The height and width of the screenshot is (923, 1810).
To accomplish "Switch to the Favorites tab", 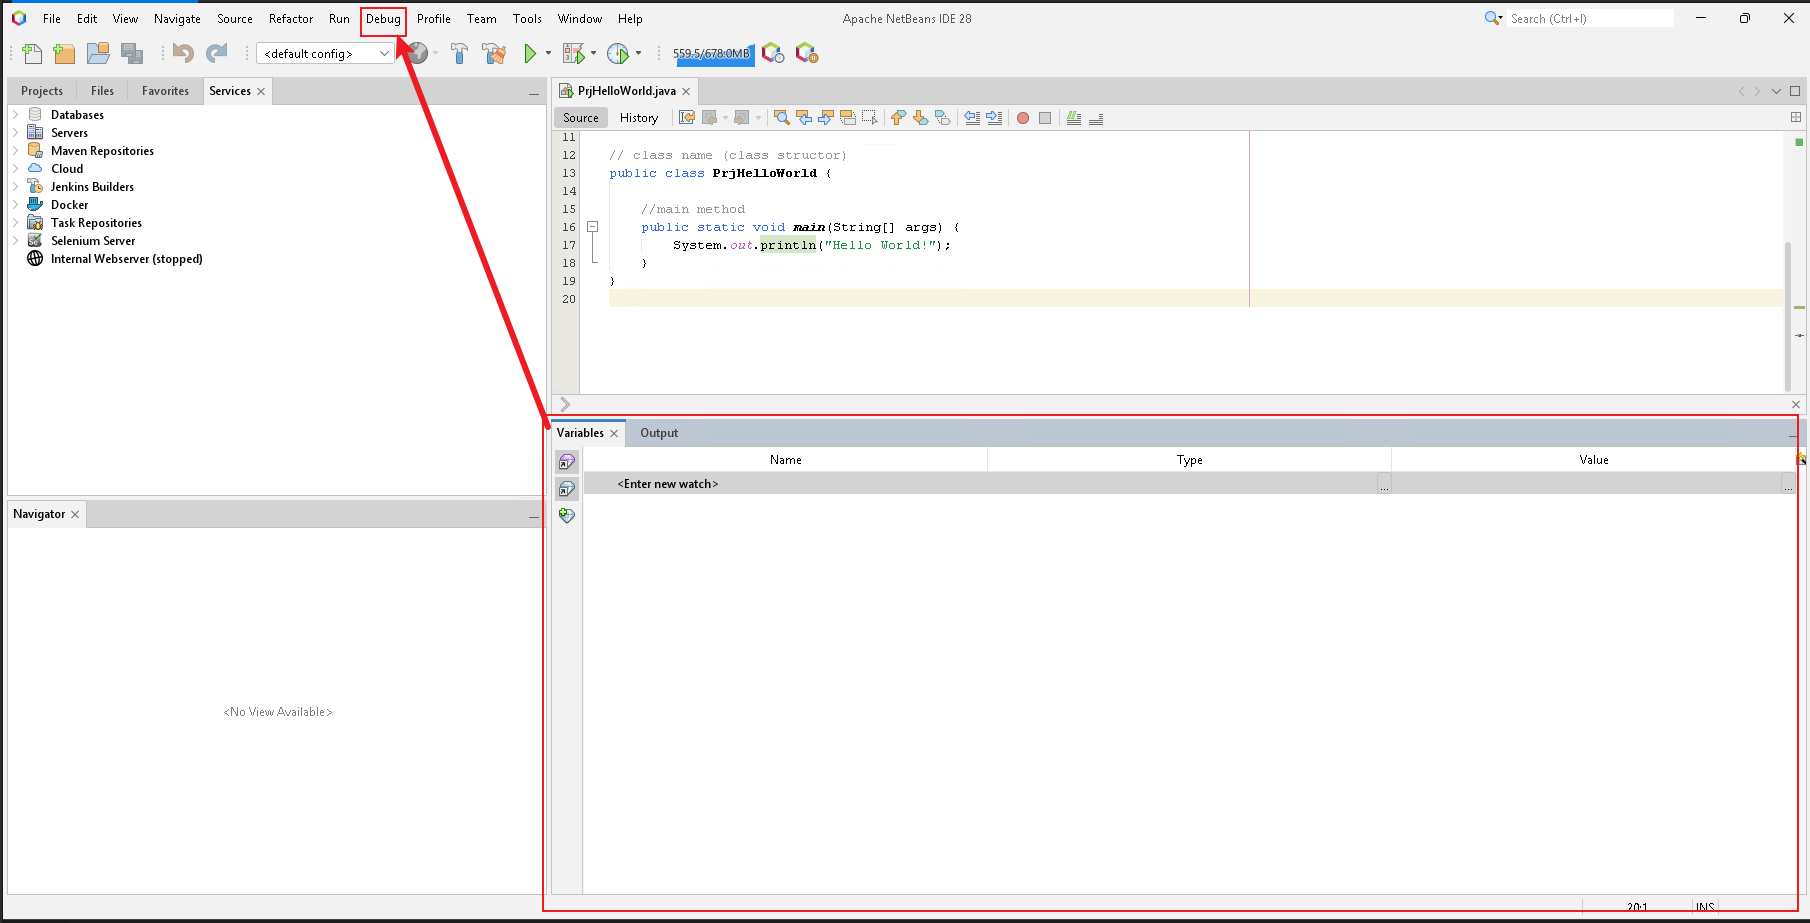I will 165,91.
